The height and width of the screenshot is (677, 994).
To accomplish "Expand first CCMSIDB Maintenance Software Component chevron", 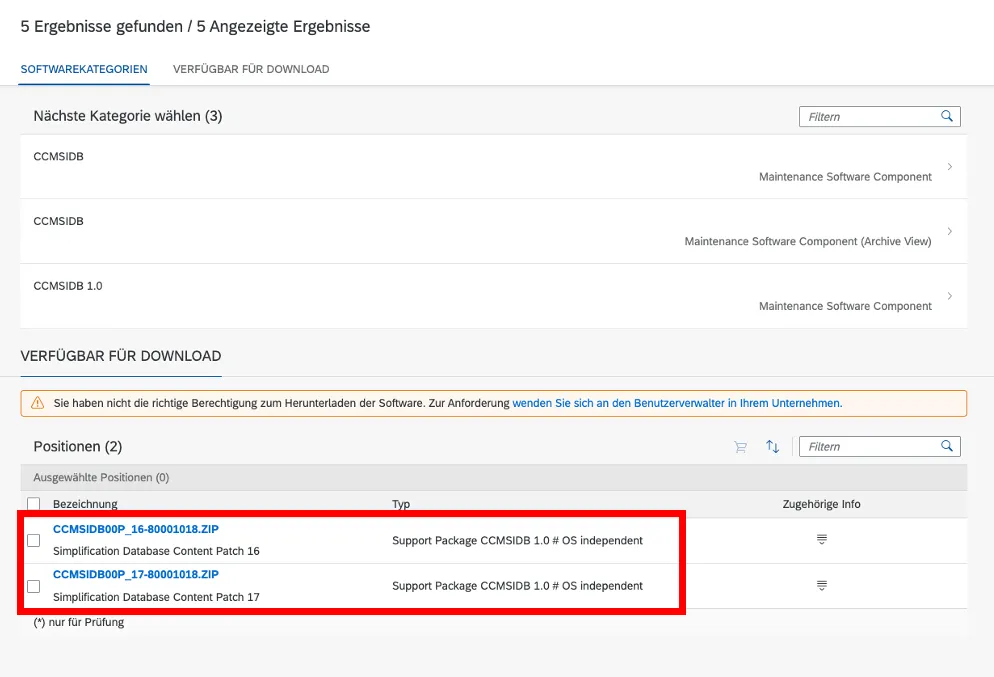I will tap(949, 167).
